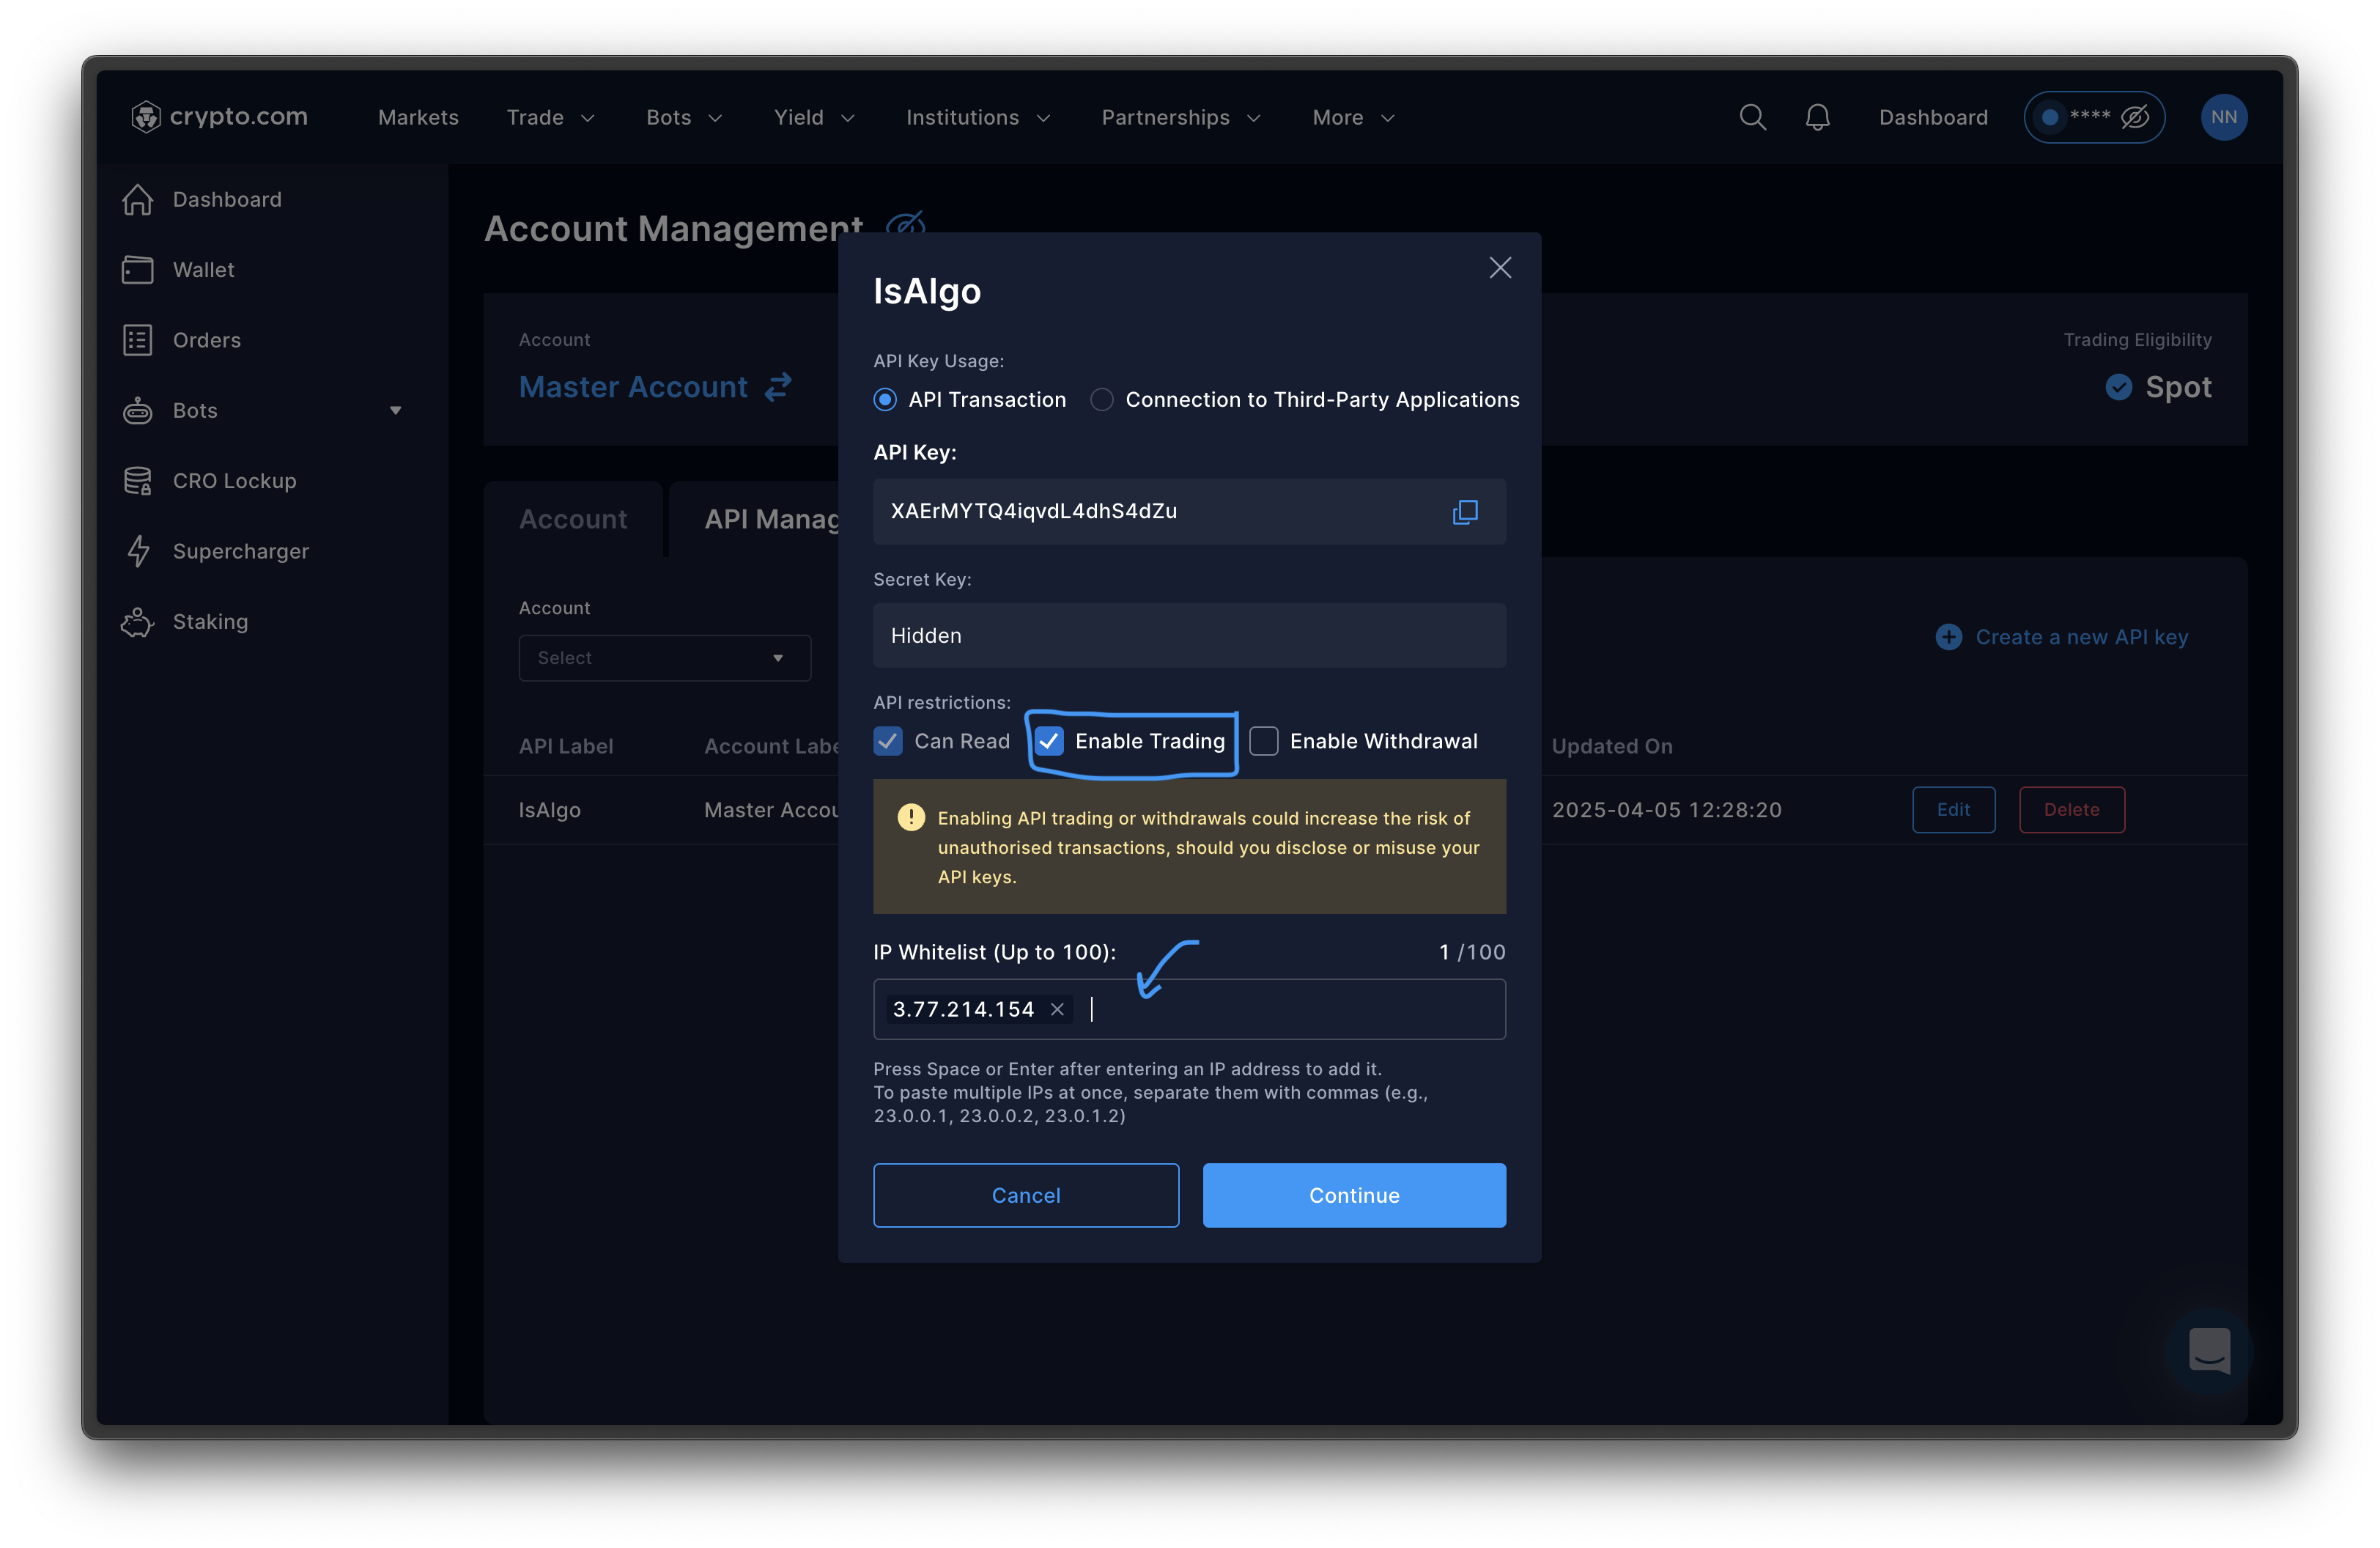Screen dimensions: 2380x1548
Task: Close the IsAlgo dialog
Action: click(1500, 268)
